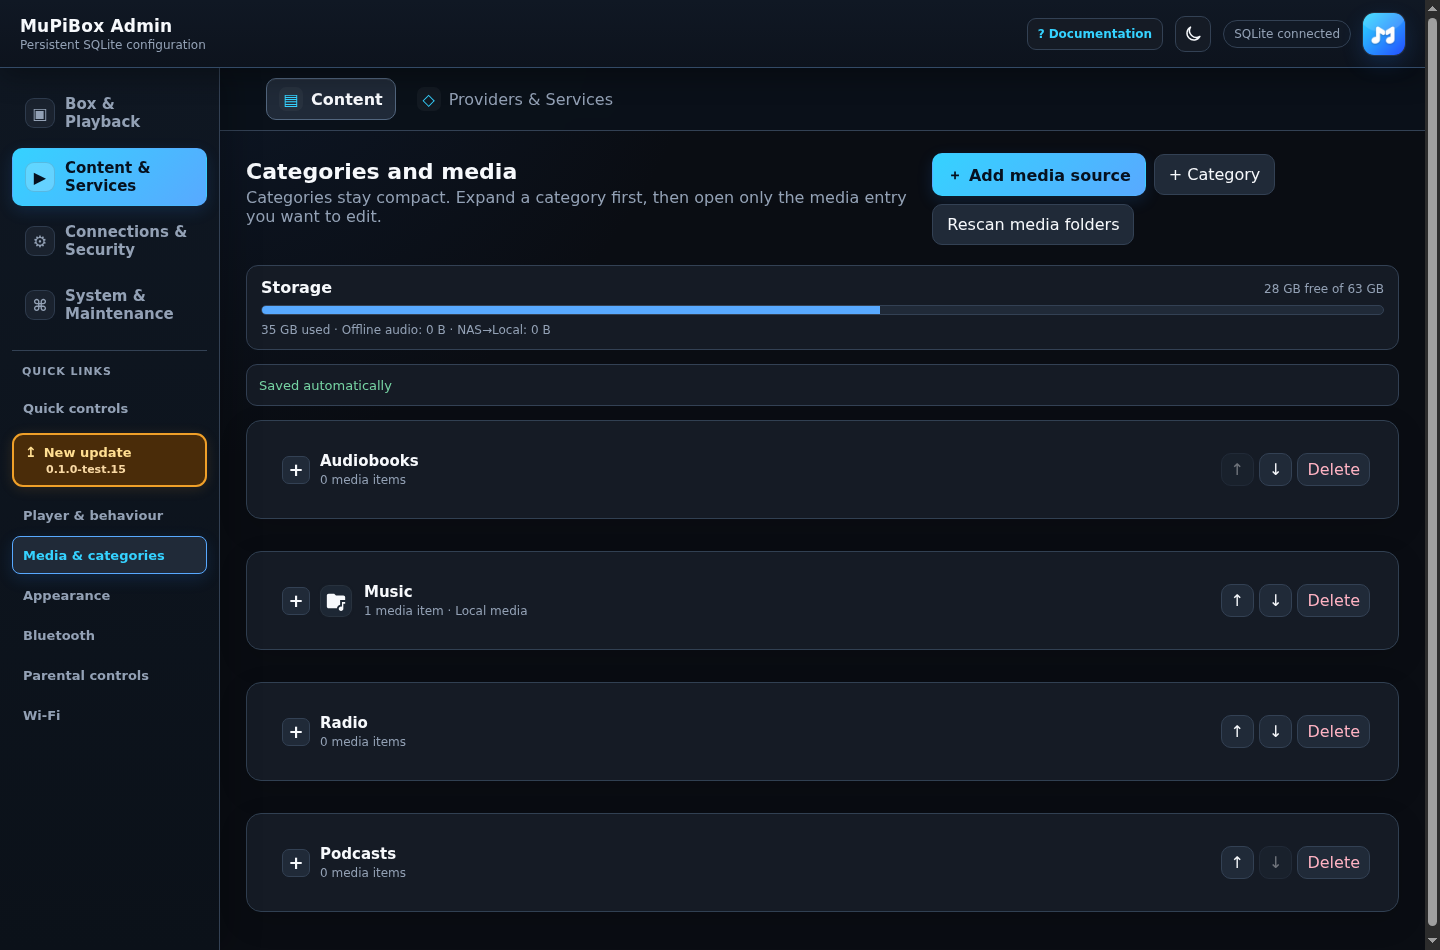Viewport: 1440px width, 950px height.
Task: Move Podcasts category up
Action: pos(1237,863)
